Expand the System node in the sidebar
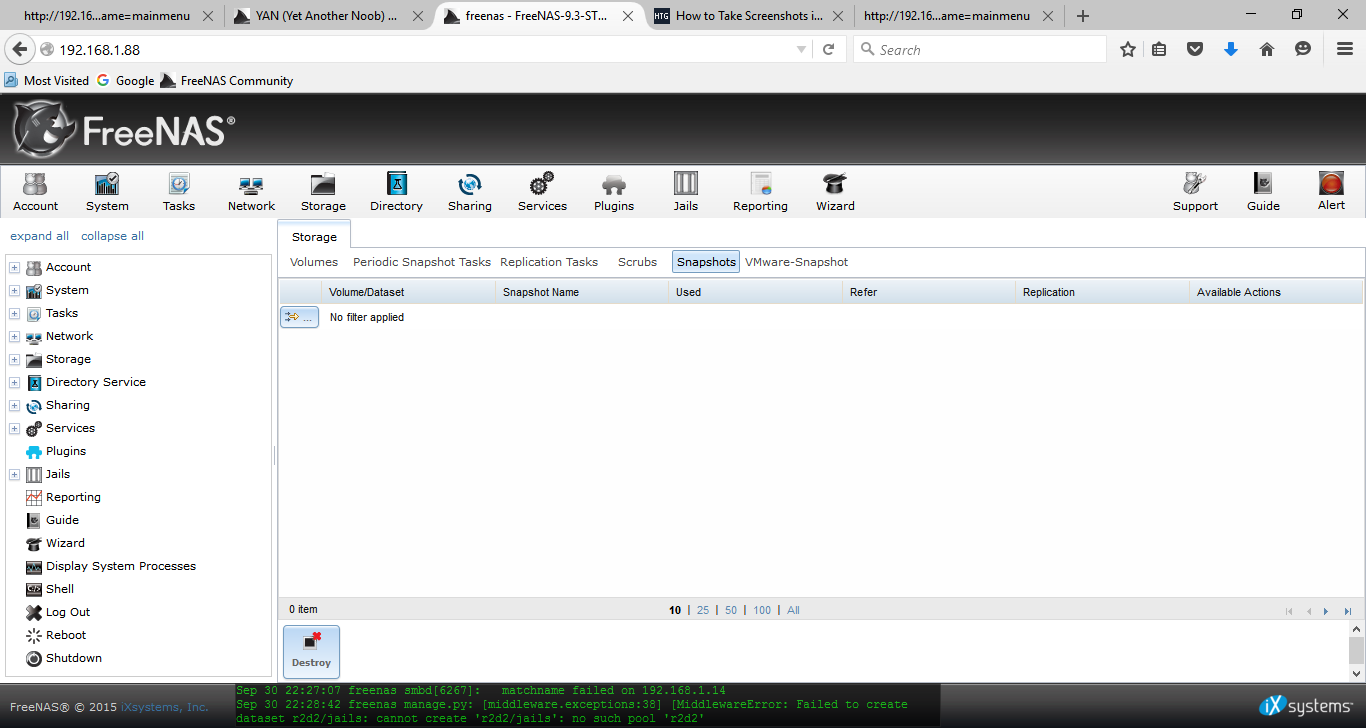The width and height of the screenshot is (1366, 728). coord(14,290)
